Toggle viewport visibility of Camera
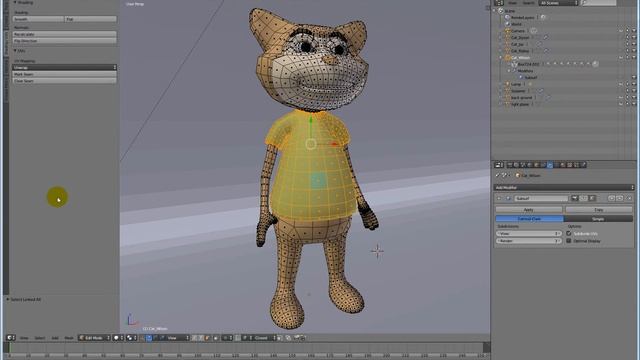Image resolution: width=640 pixels, height=360 pixels. [621, 31]
